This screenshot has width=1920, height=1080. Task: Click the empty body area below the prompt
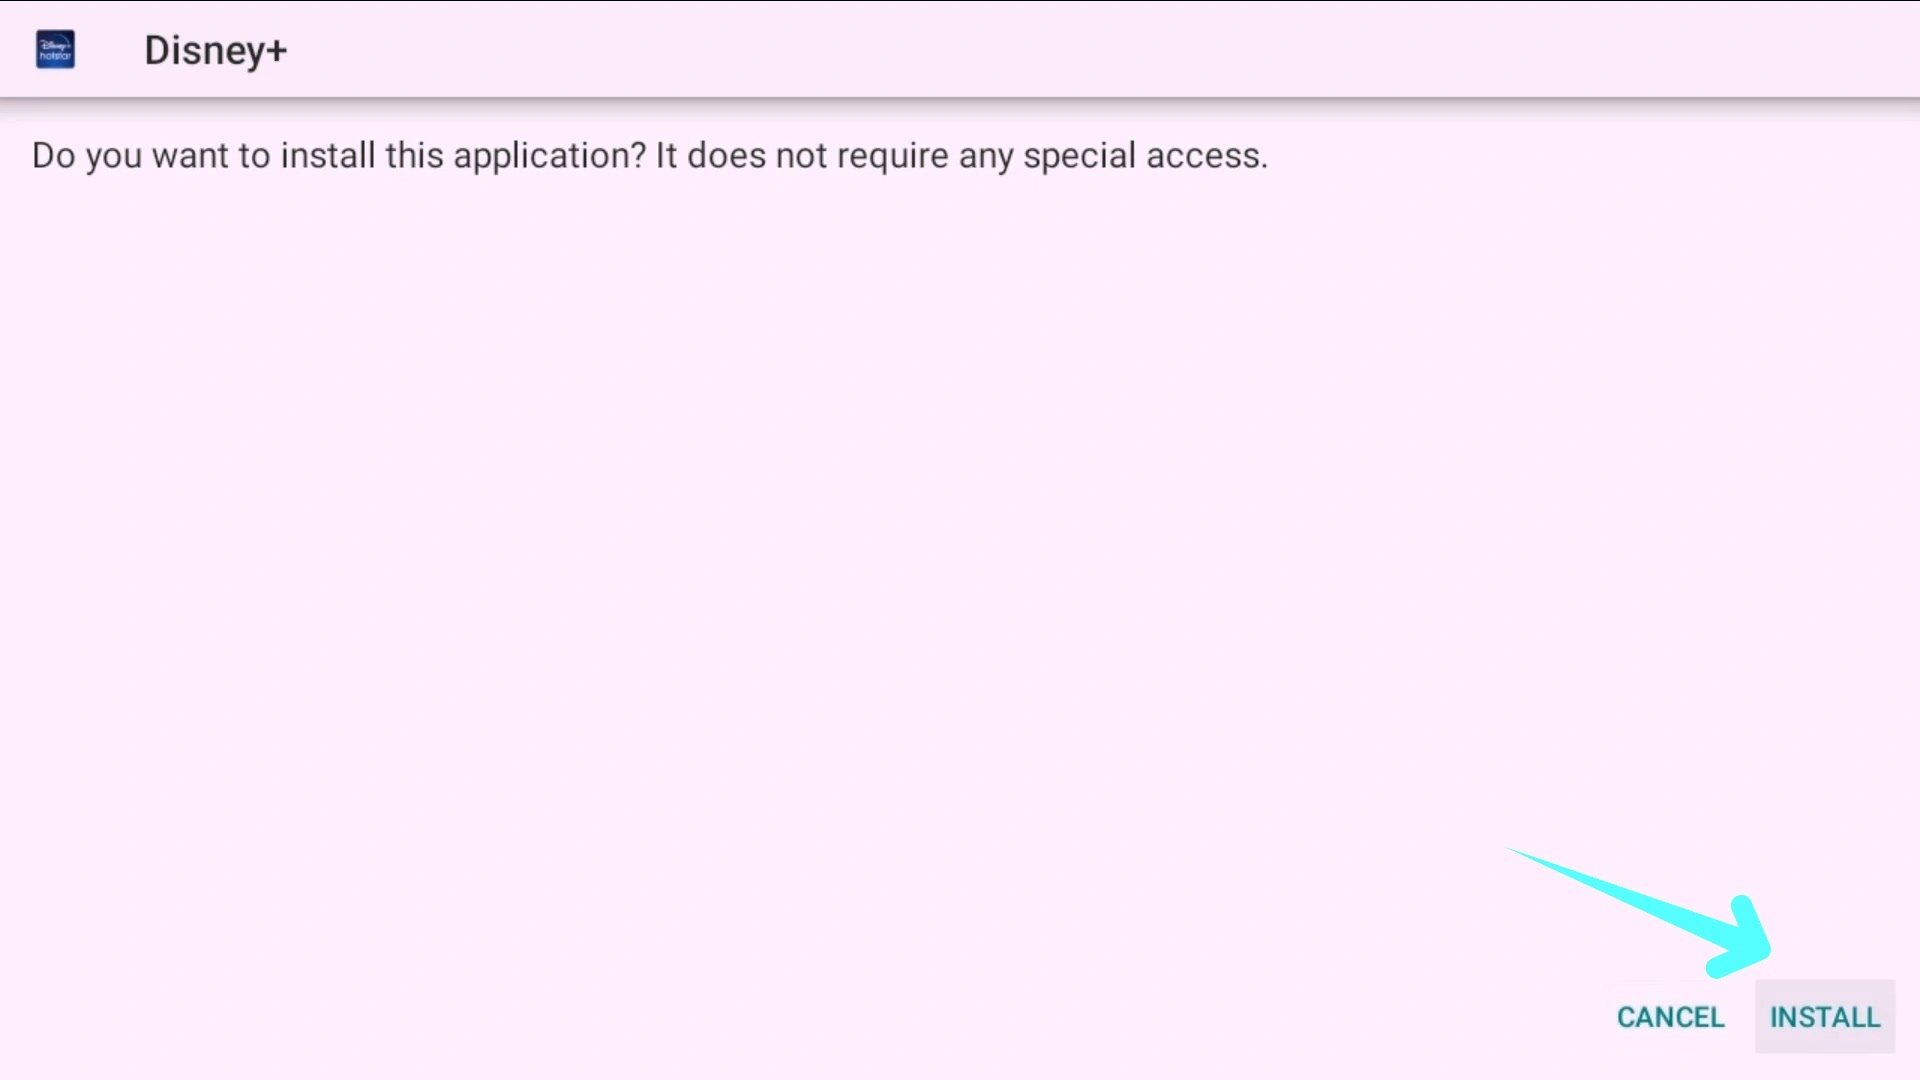[x=800, y=550]
